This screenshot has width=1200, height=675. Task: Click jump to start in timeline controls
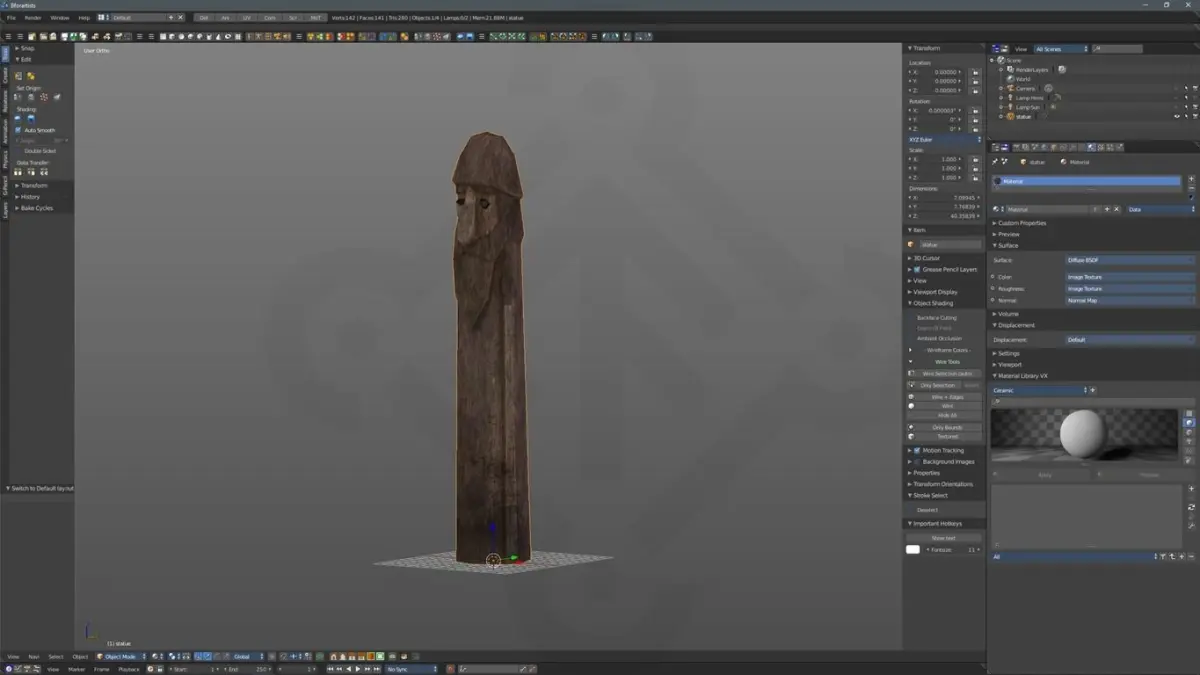pos(330,669)
